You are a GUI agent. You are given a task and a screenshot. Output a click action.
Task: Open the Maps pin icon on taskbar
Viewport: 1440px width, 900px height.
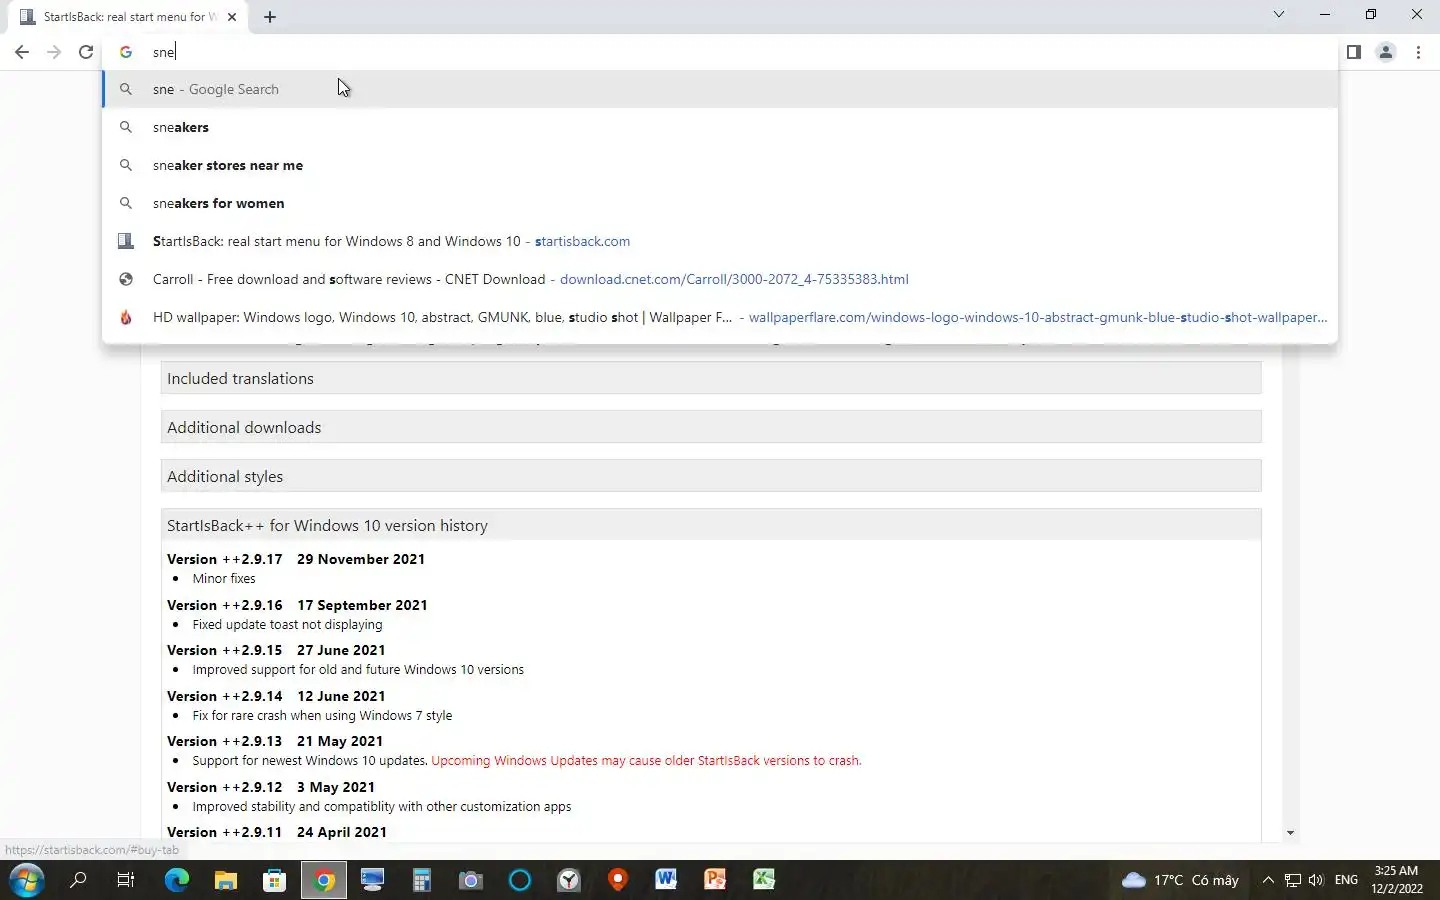pos(618,880)
